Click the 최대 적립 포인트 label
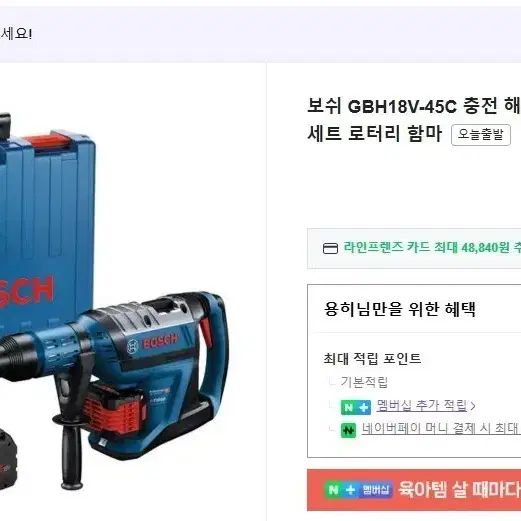 tap(372, 359)
